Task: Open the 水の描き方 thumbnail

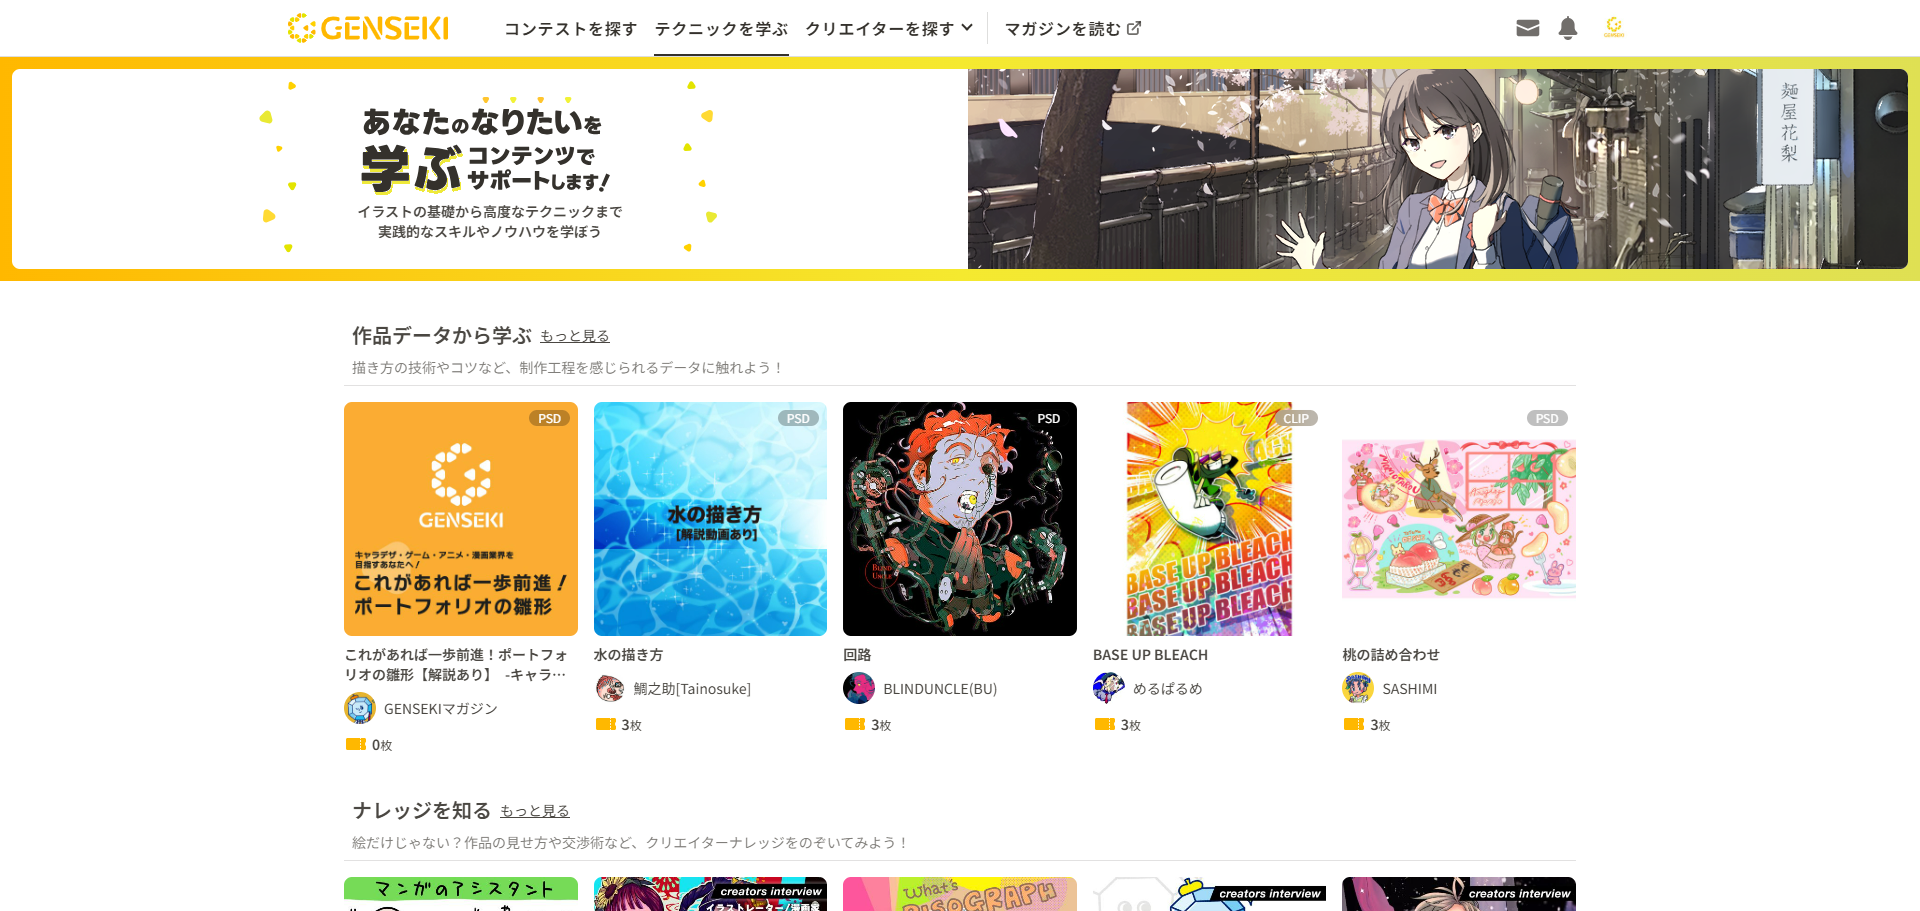Action: 710,519
